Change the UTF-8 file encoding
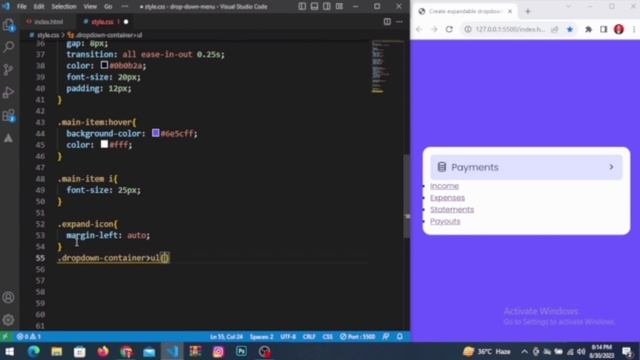The height and width of the screenshot is (360, 640). click(288, 337)
